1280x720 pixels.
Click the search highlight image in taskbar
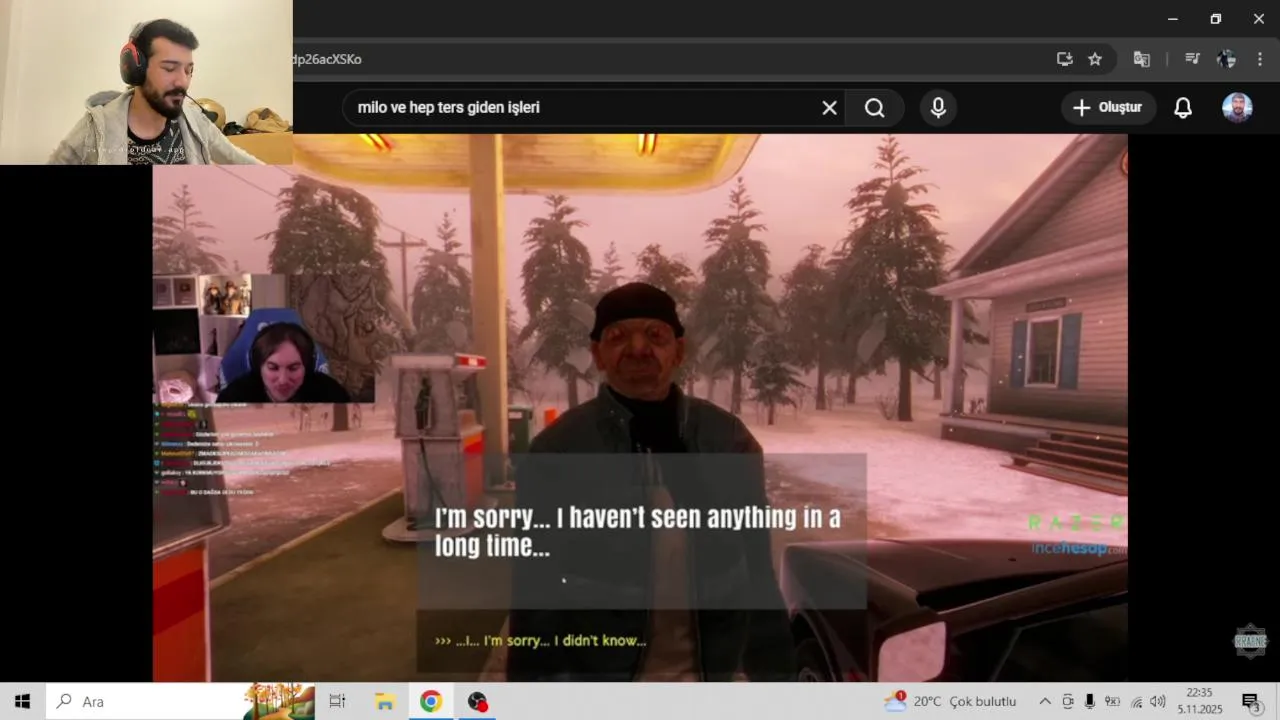click(x=280, y=701)
